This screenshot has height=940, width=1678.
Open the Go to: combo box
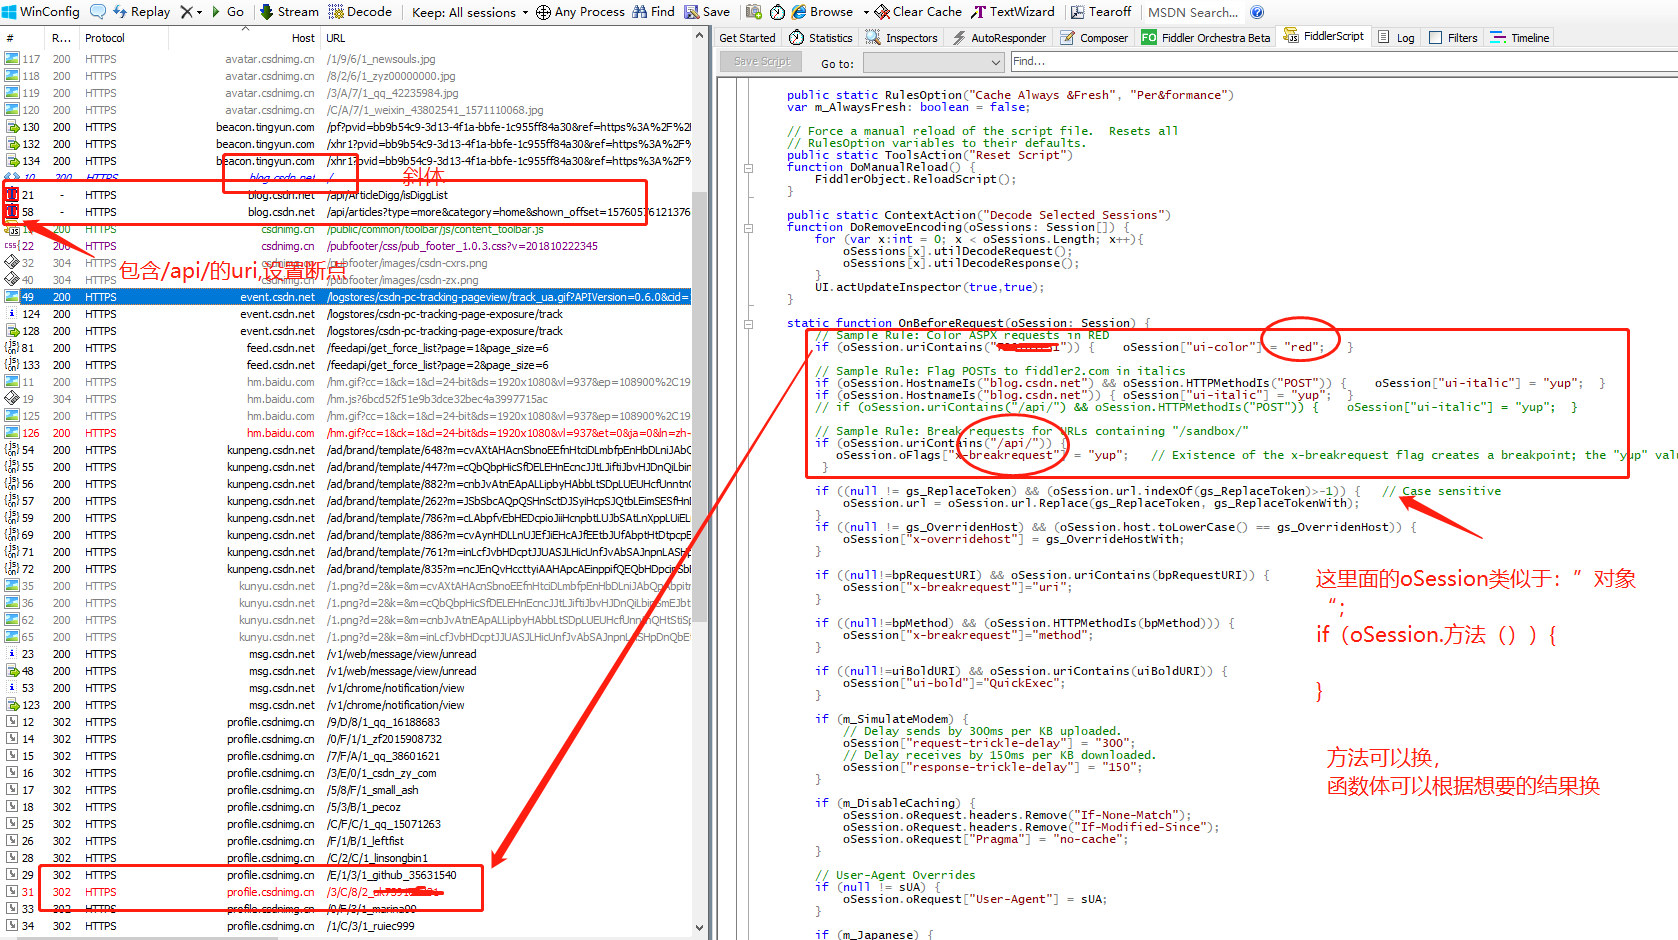click(933, 62)
